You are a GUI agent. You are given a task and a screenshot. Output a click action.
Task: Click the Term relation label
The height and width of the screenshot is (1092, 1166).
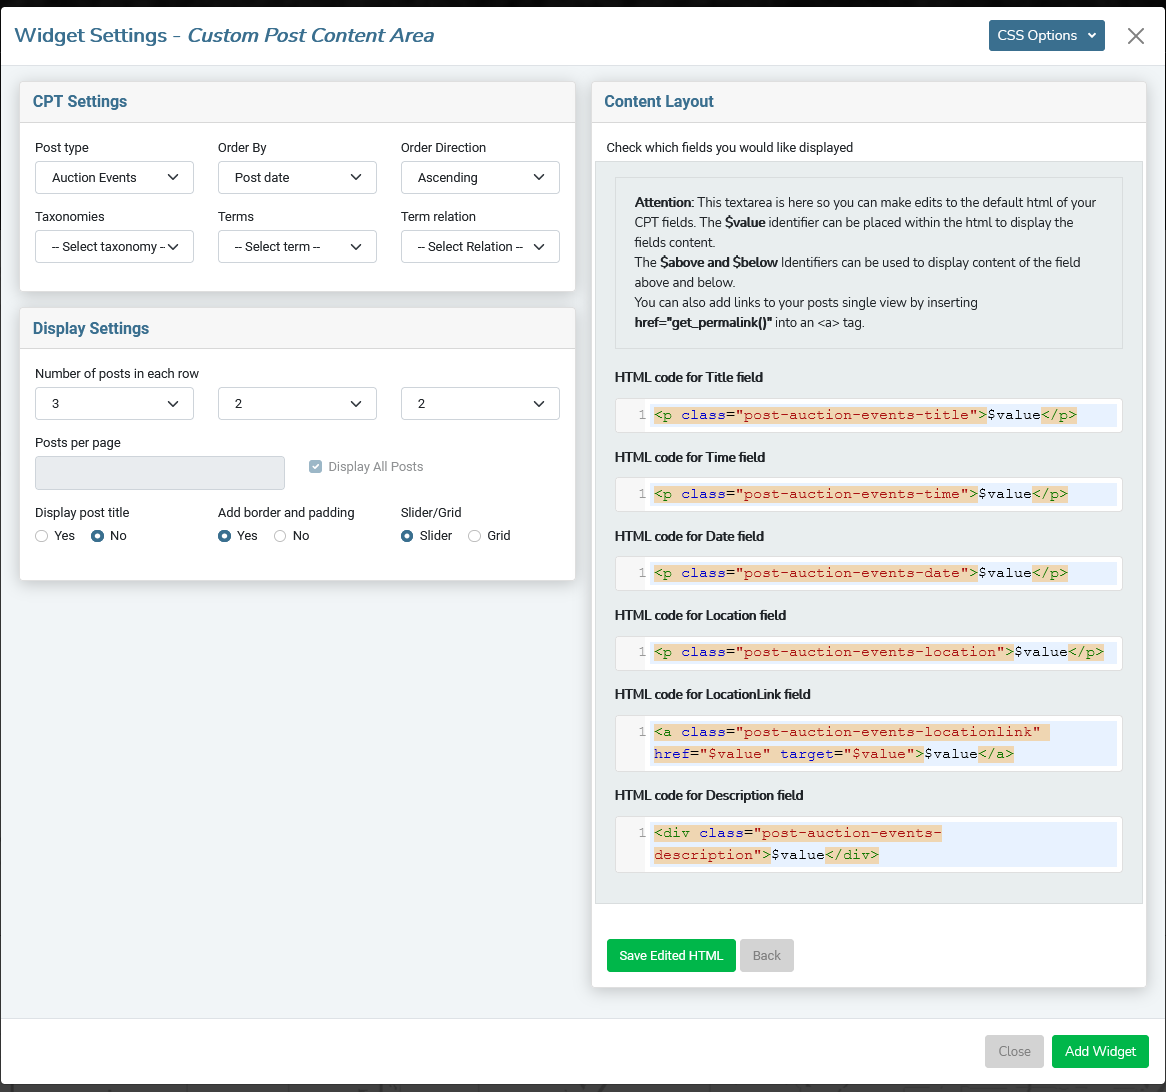click(438, 217)
